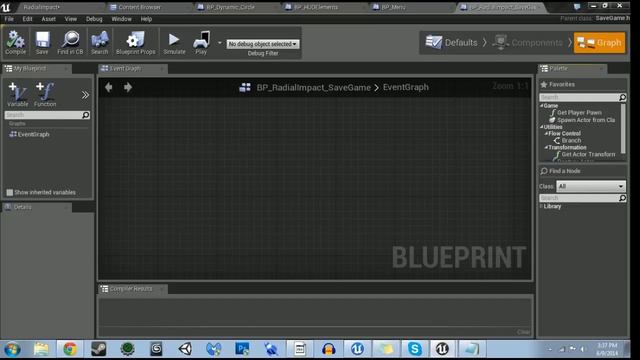Click EventGraph breadcrumb label
Viewport: 640px width, 360px height.
(x=406, y=87)
